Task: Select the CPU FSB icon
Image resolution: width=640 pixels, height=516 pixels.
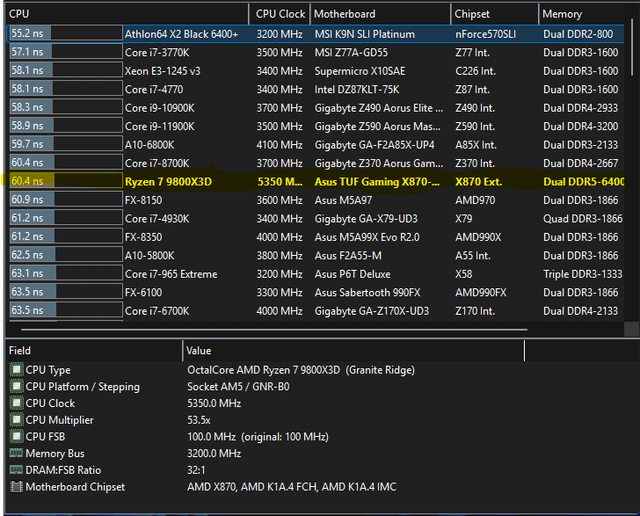Action: pos(16,437)
